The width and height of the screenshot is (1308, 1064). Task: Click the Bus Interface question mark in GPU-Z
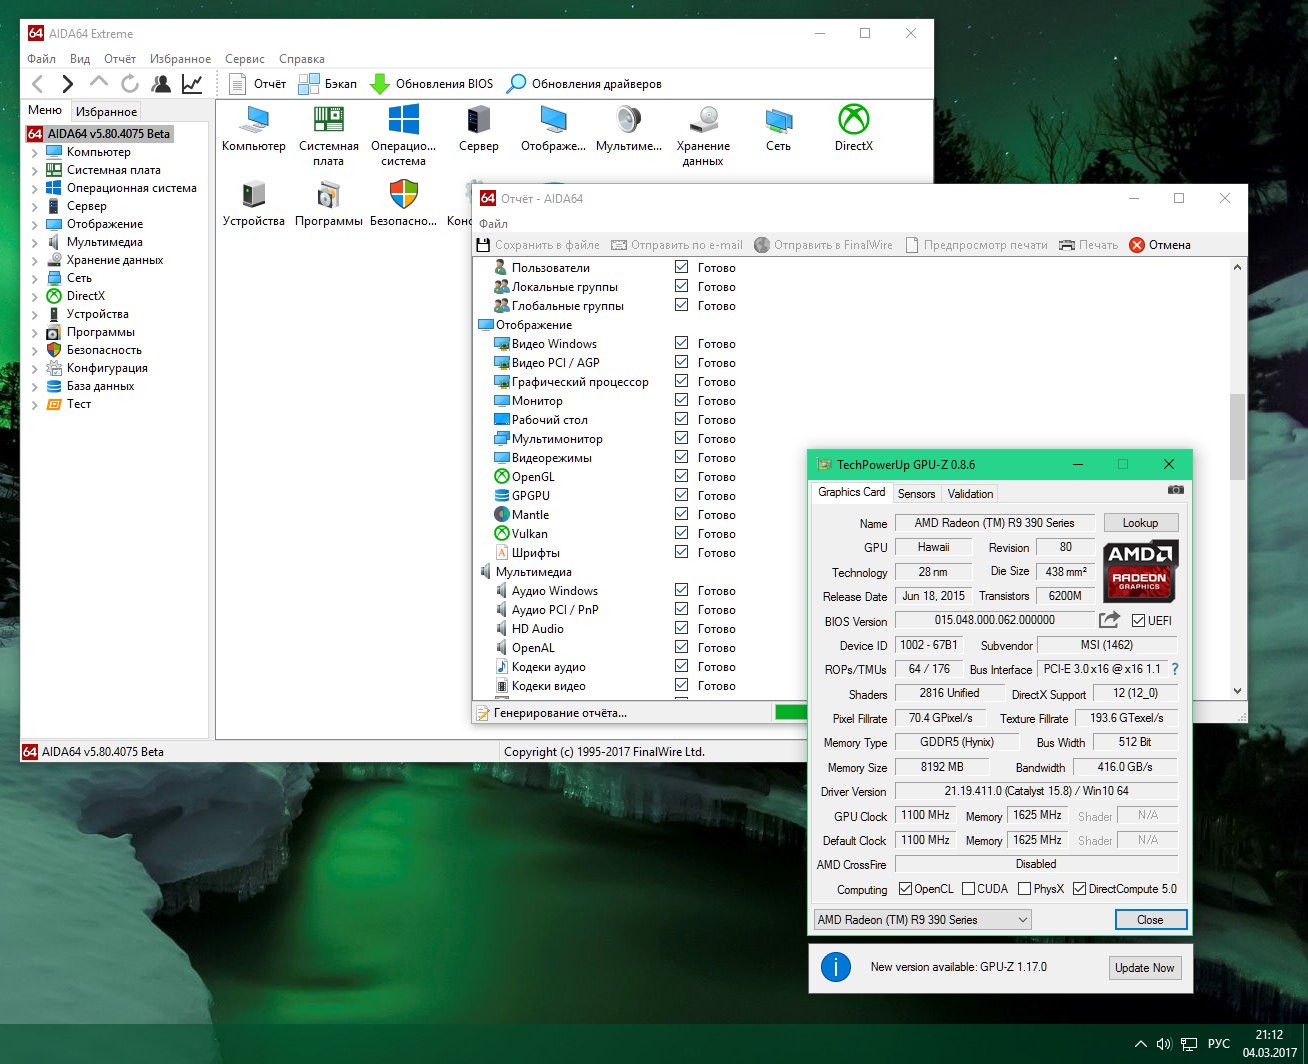[x=1175, y=669]
